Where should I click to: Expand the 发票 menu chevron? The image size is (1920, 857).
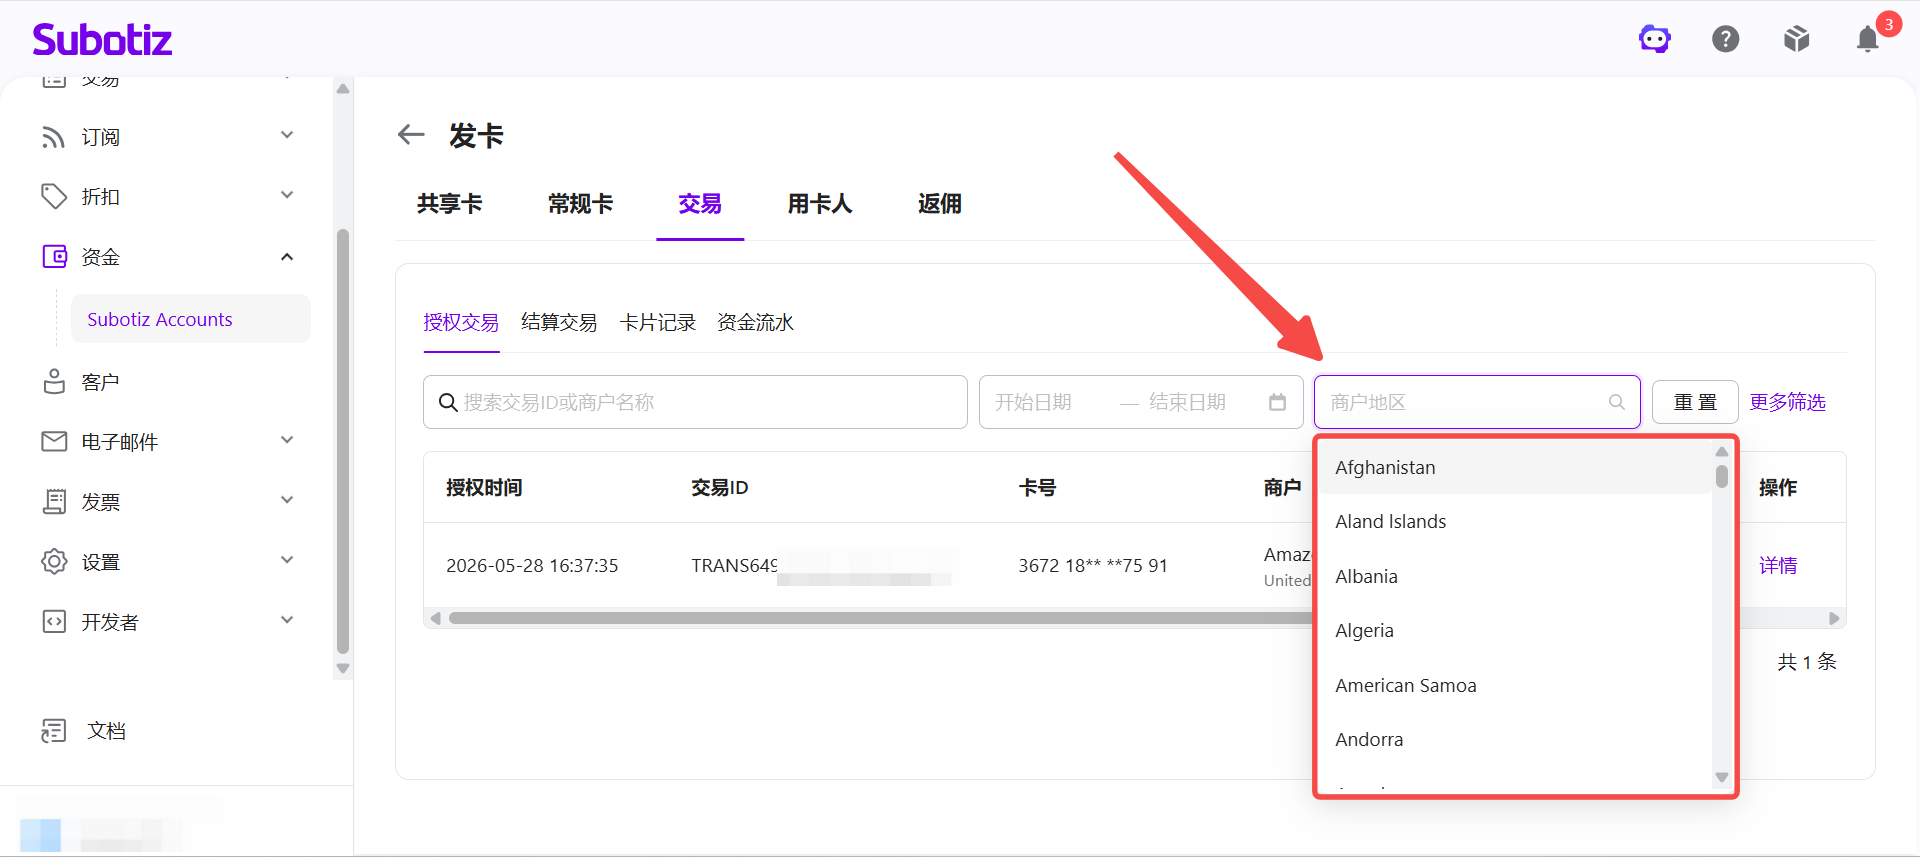coord(287,500)
